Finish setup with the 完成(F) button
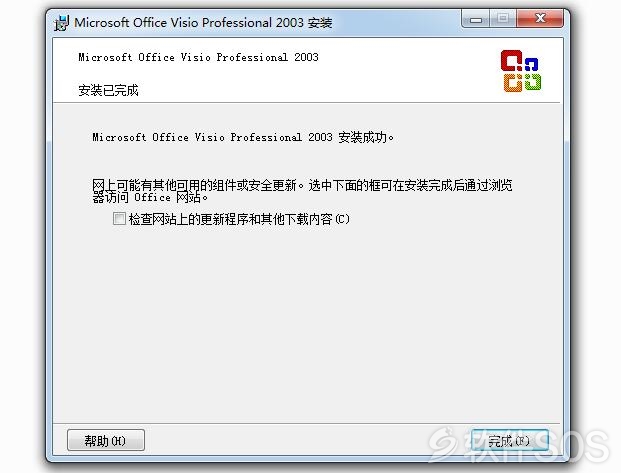This screenshot has height=473, width=621. 510,440
